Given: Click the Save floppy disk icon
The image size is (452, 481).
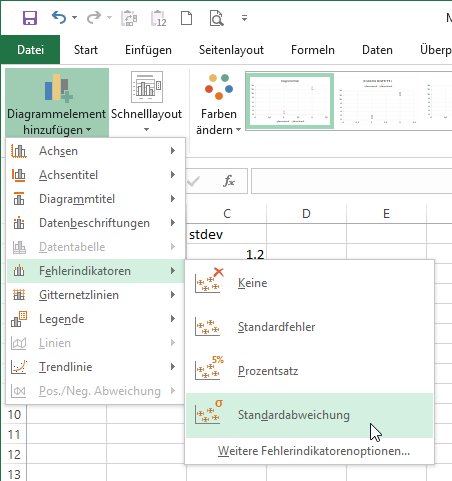Looking at the screenshot, I should pyautogui.click(x=30, y=18).
